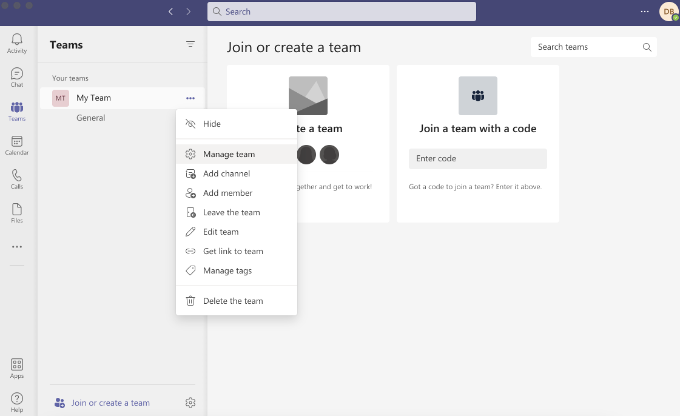The image size is (680, 416).
Task: Open the Calls section
Action: click(x=17, y=179)
